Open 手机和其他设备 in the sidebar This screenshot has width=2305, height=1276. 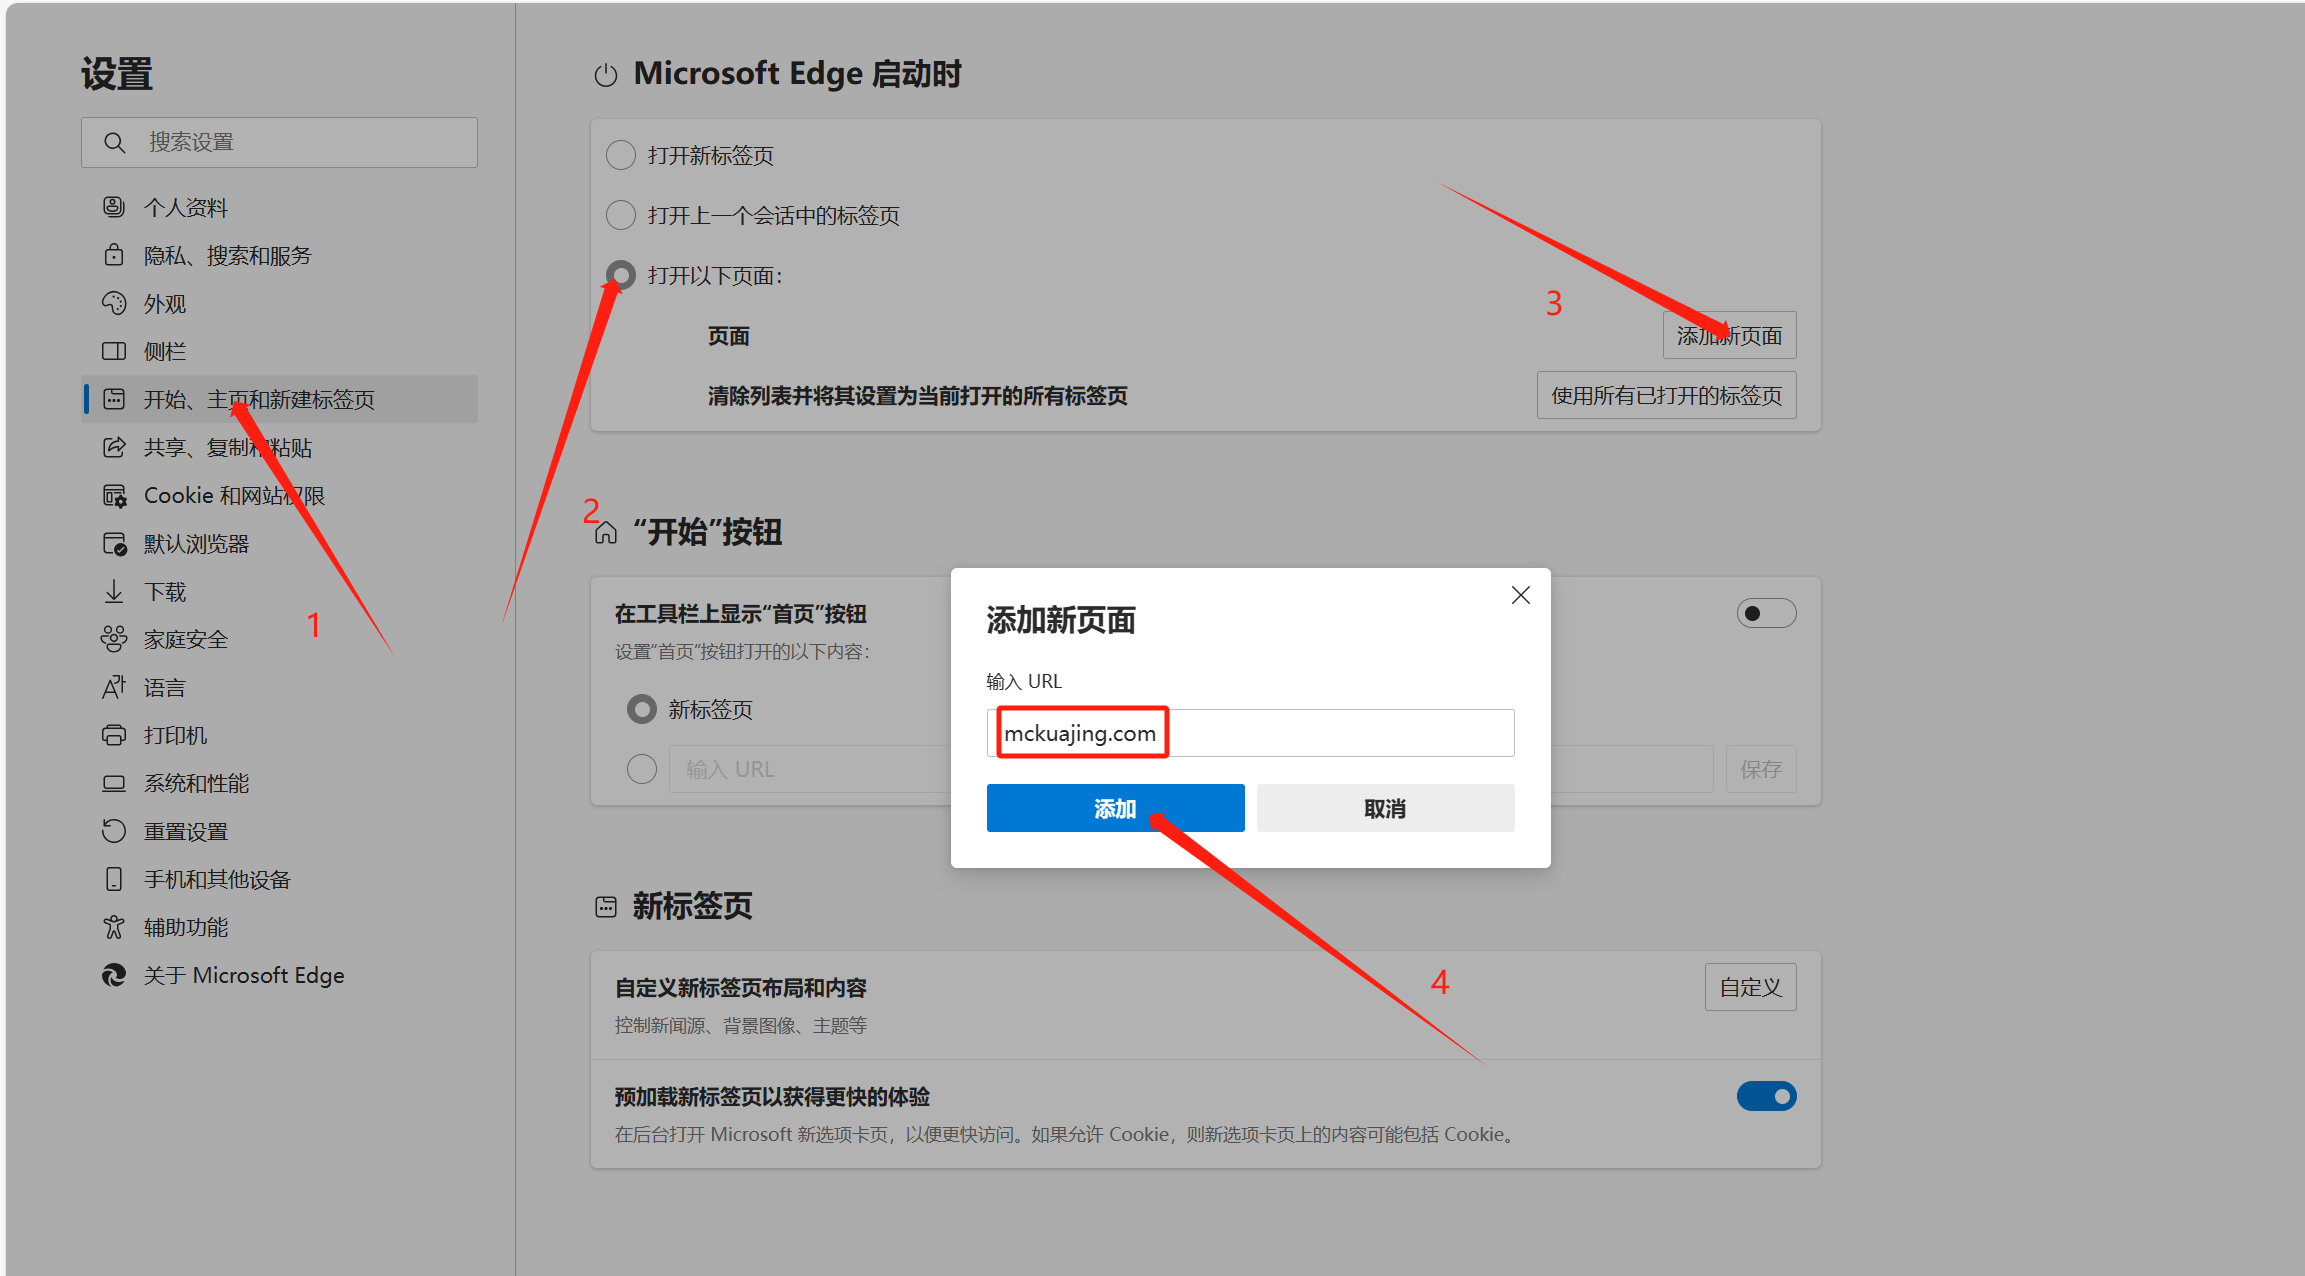click(x=280, y=879)
